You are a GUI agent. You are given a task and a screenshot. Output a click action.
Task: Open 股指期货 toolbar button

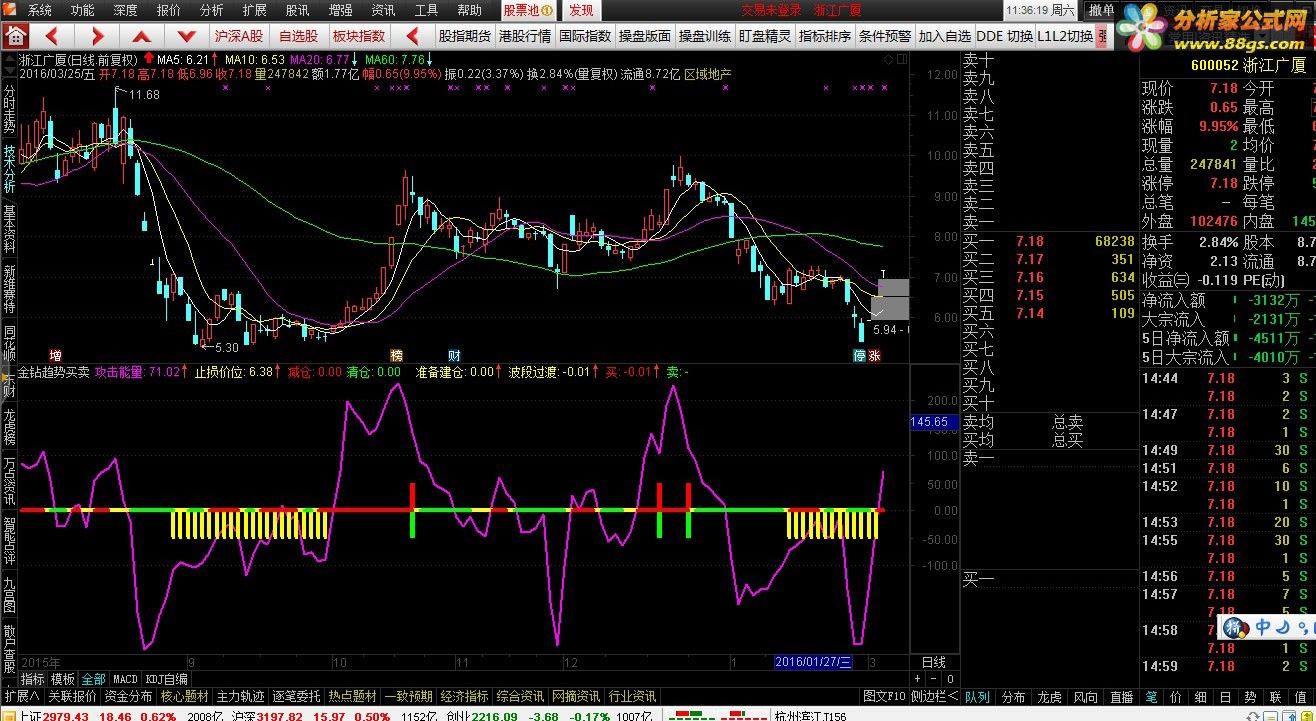[465, 36]
